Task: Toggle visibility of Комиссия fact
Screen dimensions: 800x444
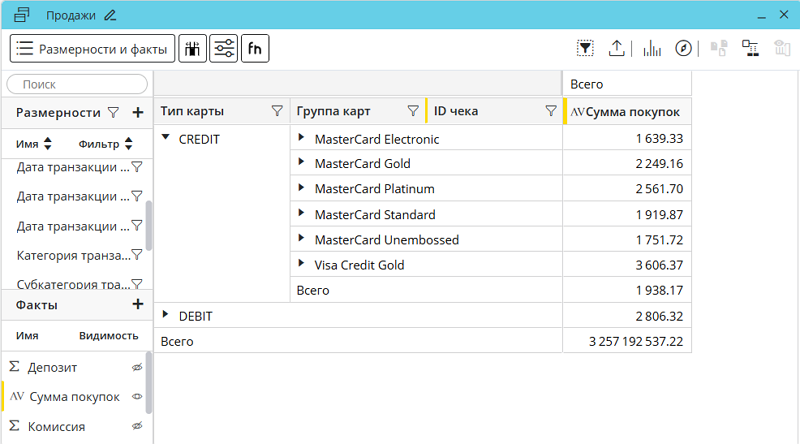Action: pos(138,427)
